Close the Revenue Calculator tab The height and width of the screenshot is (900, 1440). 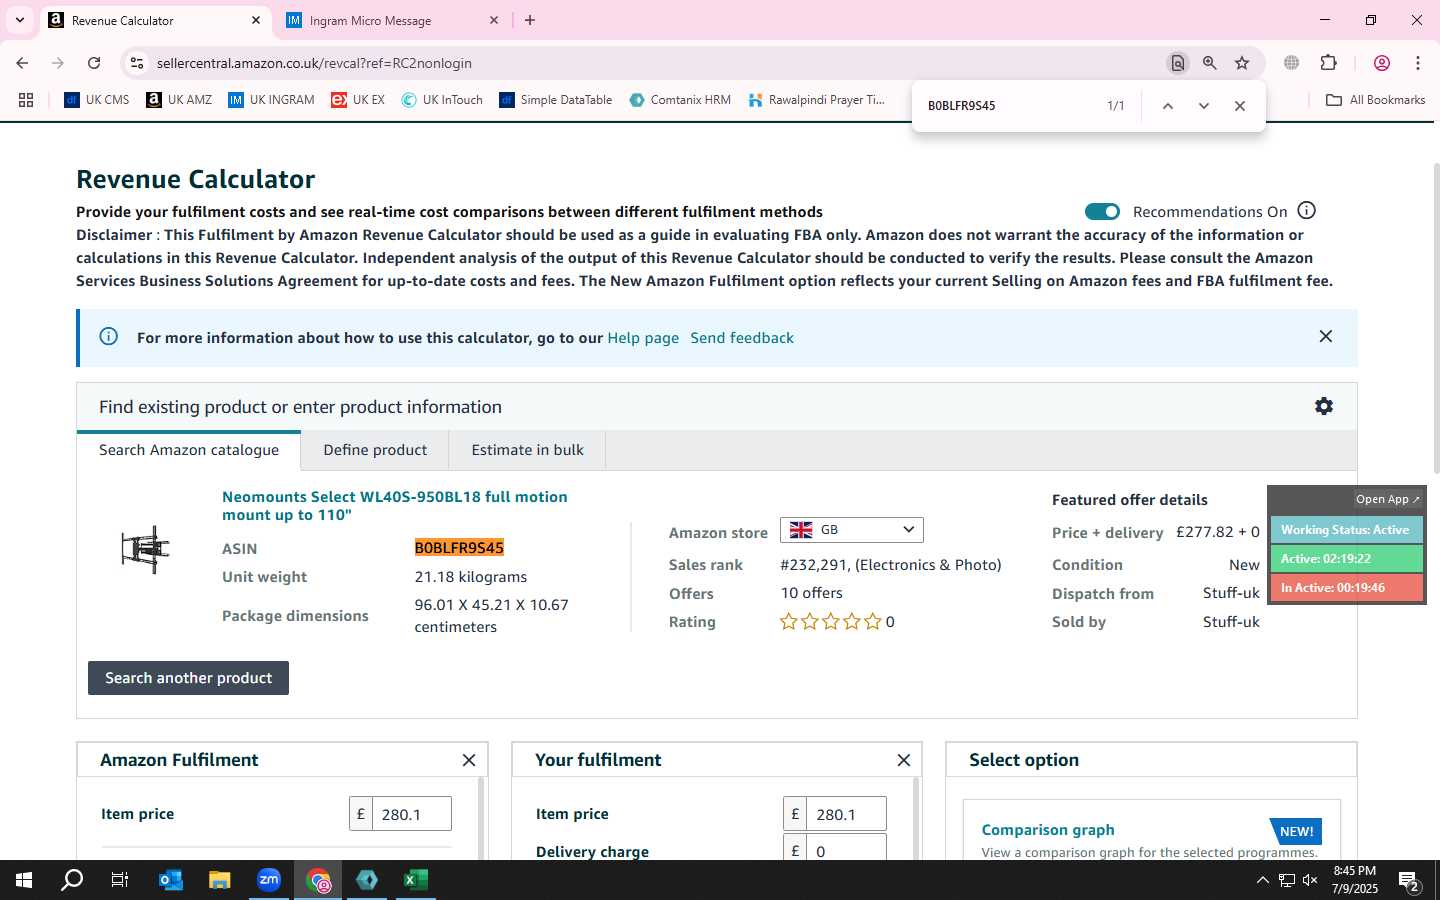point(256,20)
